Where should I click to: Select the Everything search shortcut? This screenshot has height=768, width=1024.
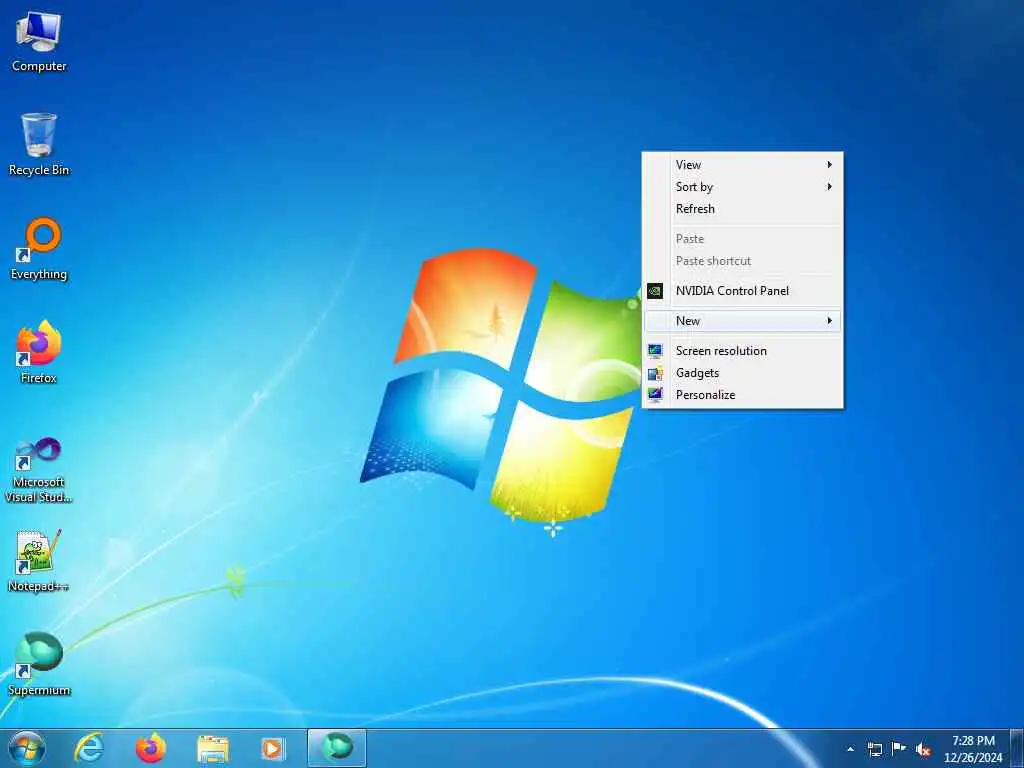click(39, 249)
